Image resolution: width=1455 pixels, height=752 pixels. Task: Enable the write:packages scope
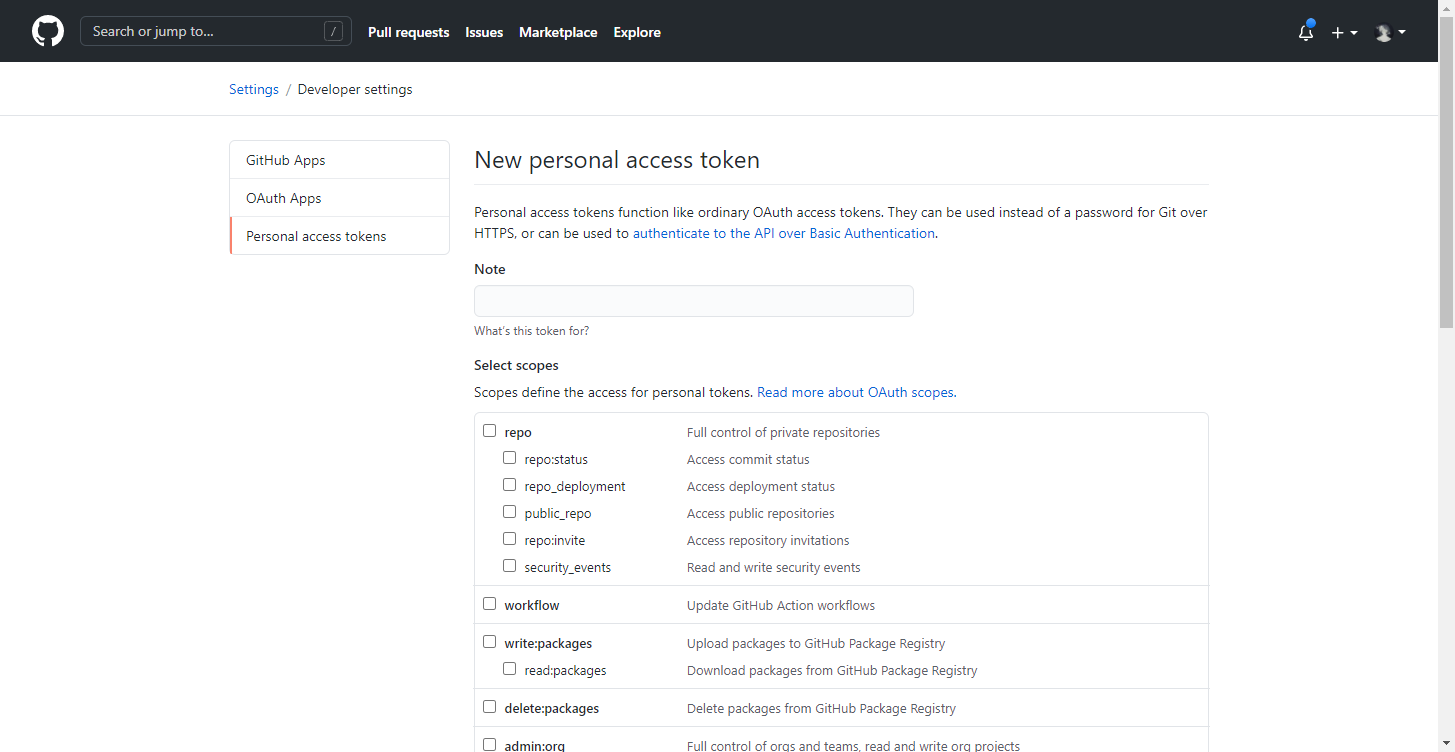(490, 642)
